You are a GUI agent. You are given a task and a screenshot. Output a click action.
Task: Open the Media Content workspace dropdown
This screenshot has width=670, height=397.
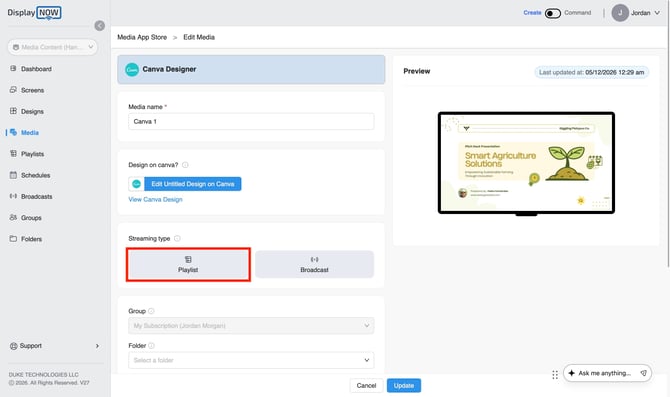pos(53,47)
